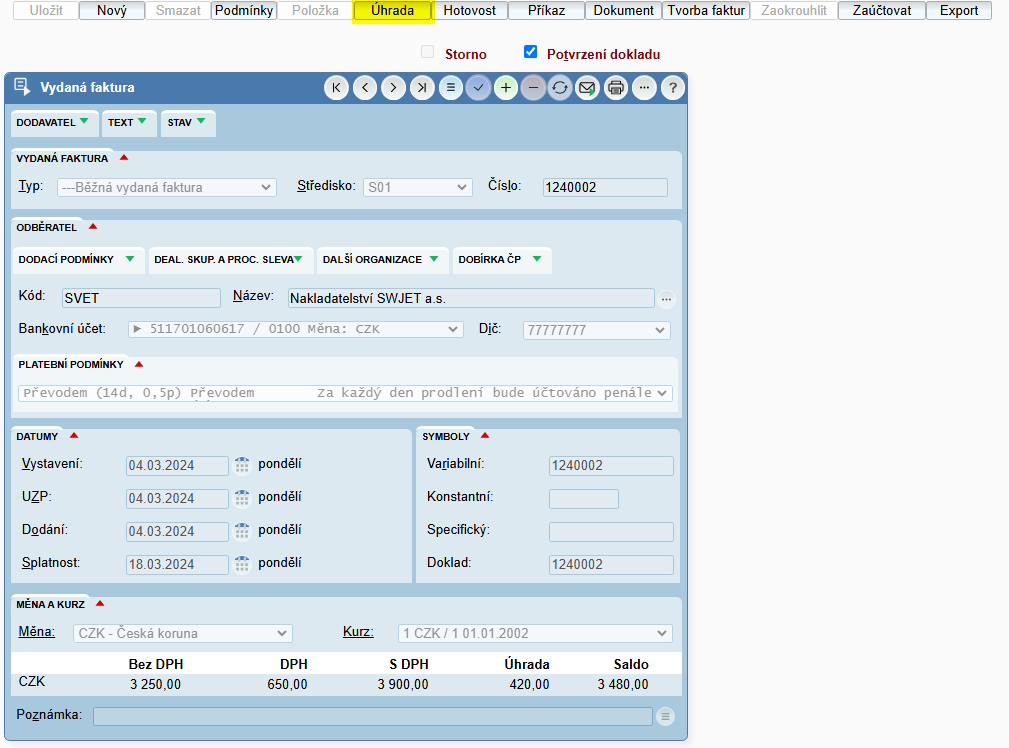Screen dimensions: 1009x748
Task: Open payment terms Převodem dropdown
Action: click(345, 393)
